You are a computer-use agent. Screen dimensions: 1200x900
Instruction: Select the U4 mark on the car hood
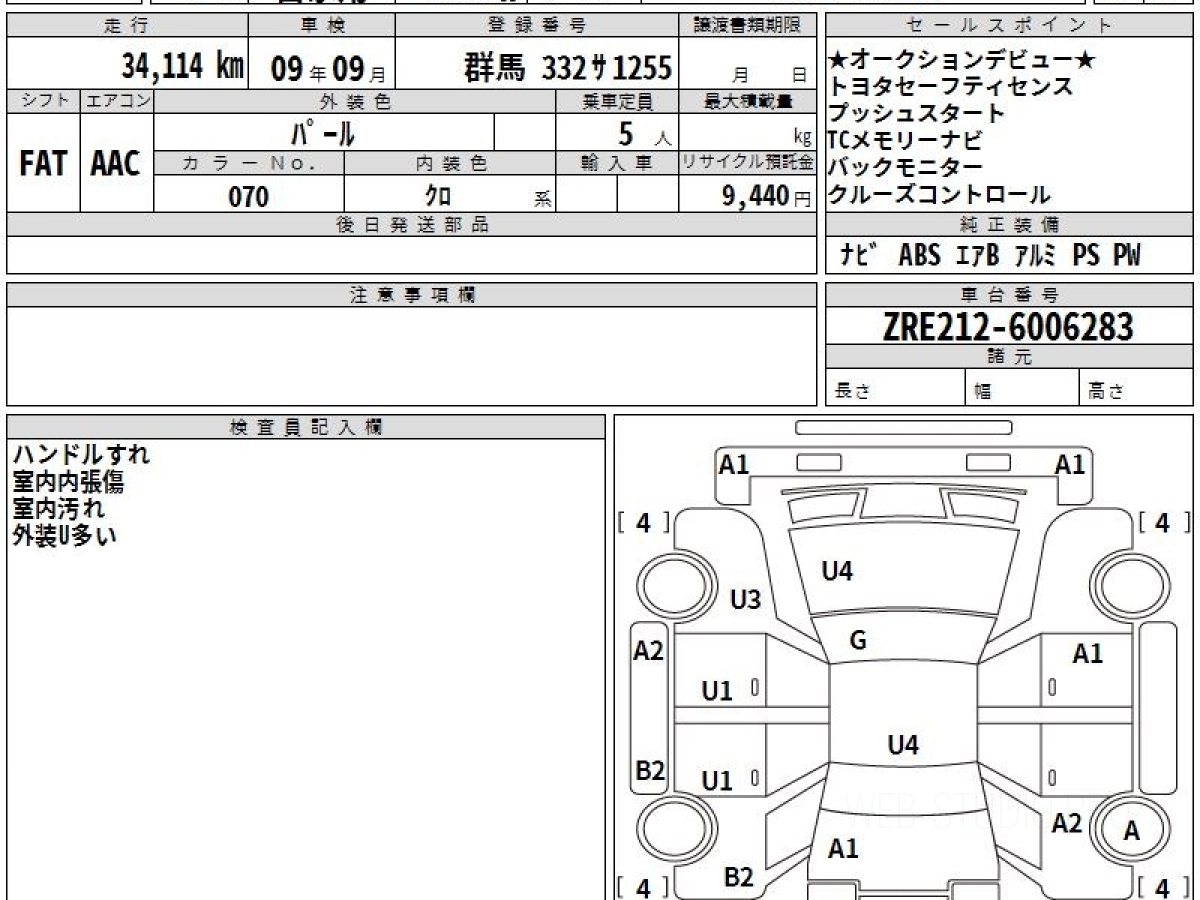836,571
